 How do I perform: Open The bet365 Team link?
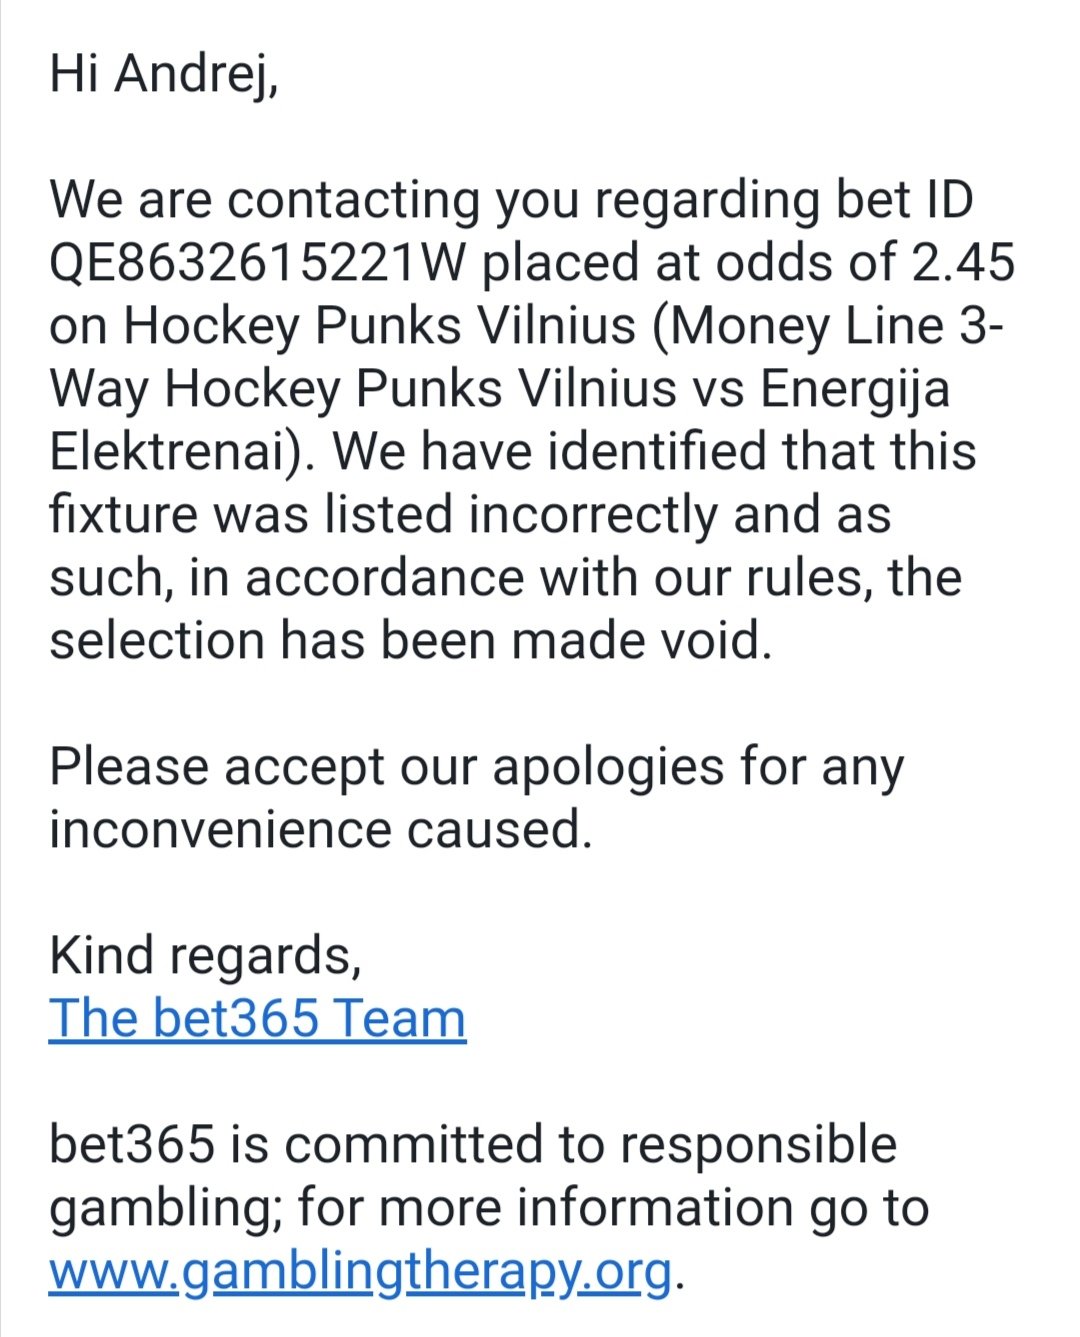point(257,1018)
